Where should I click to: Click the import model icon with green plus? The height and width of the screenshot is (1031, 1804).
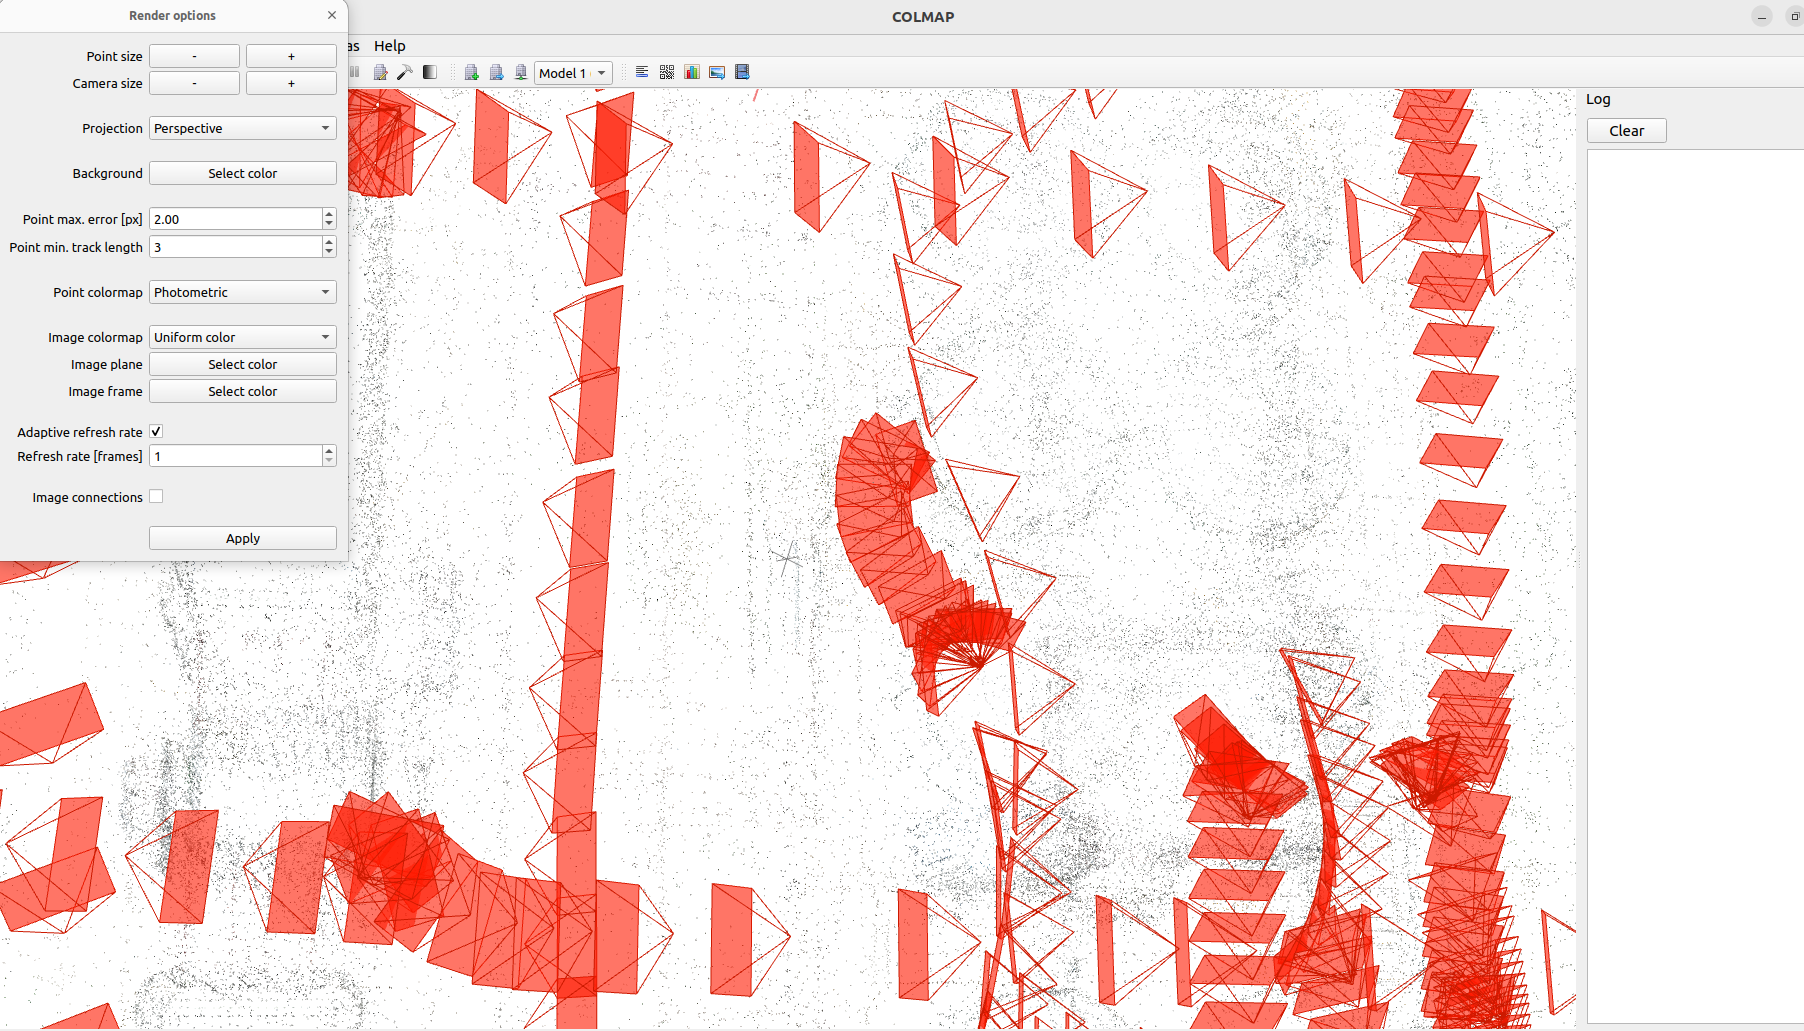(x=471, y=72)
